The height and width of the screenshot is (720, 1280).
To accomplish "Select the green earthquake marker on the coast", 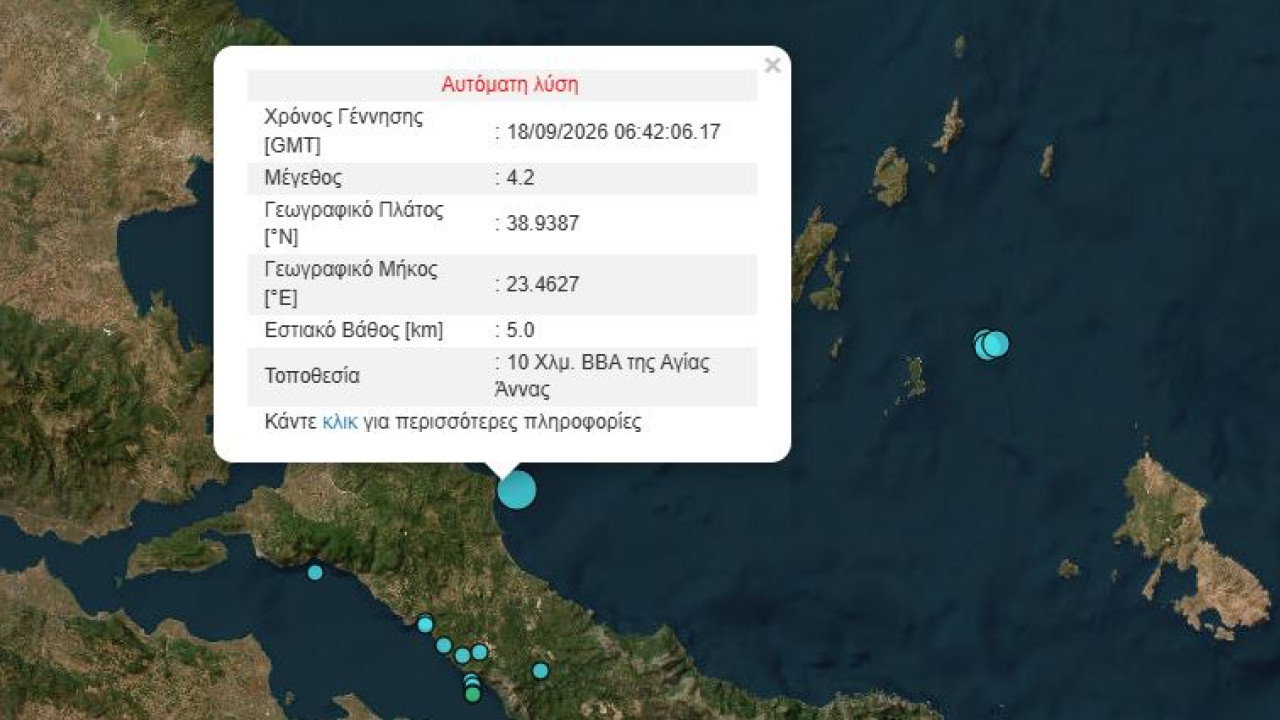I will pos(473,694).
